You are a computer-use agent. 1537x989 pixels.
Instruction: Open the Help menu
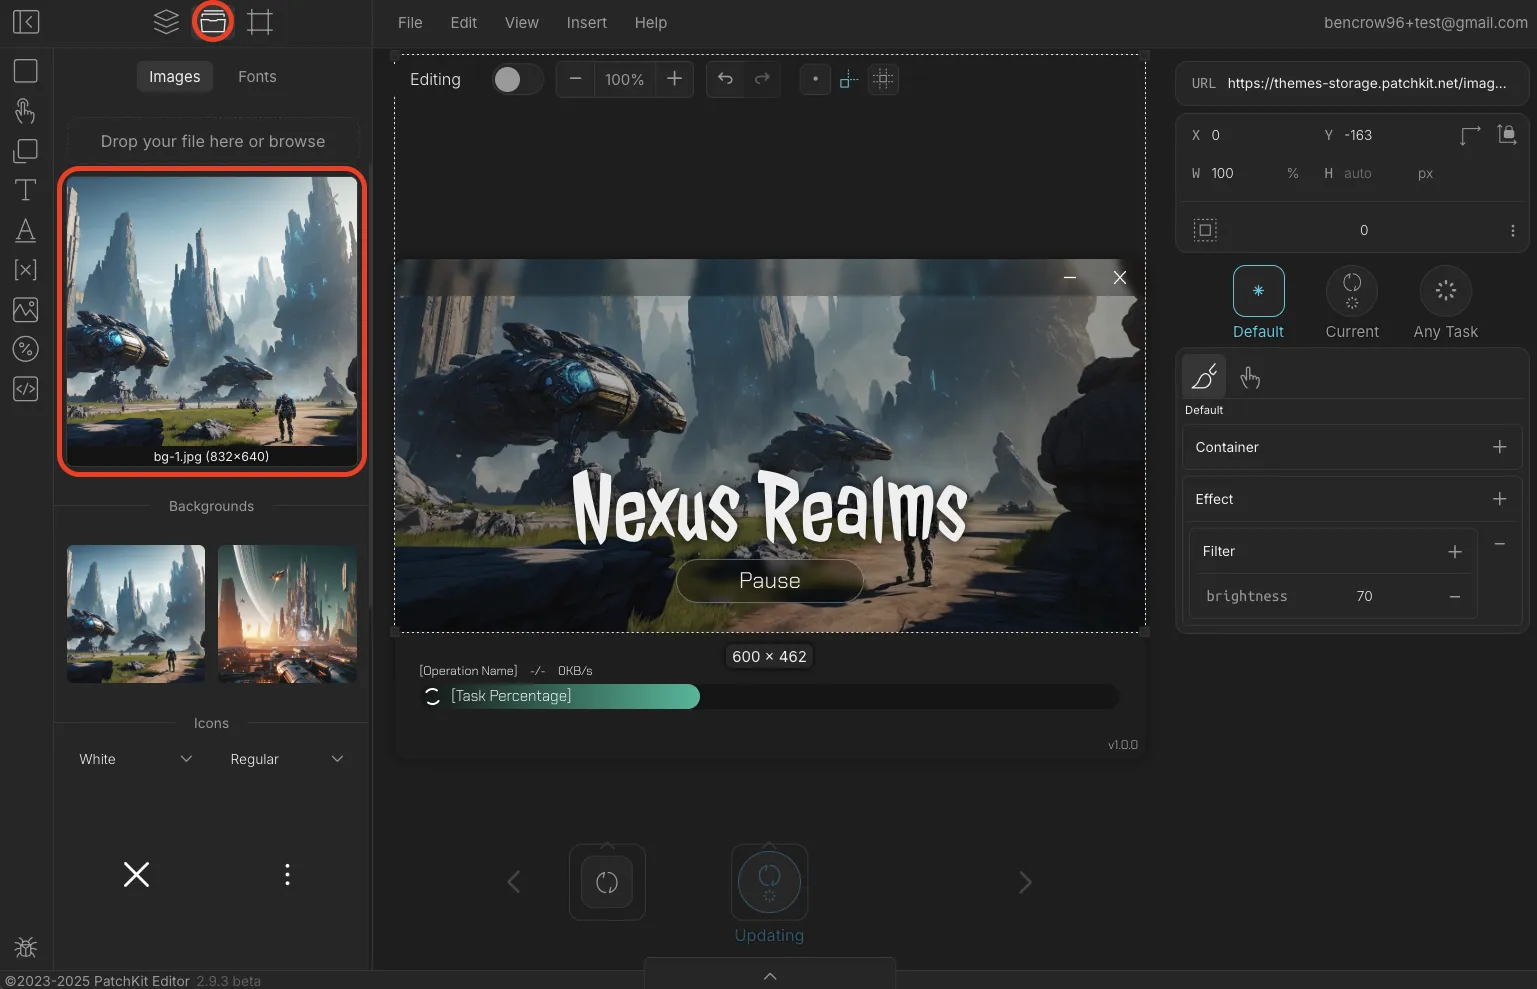point(650,22)
